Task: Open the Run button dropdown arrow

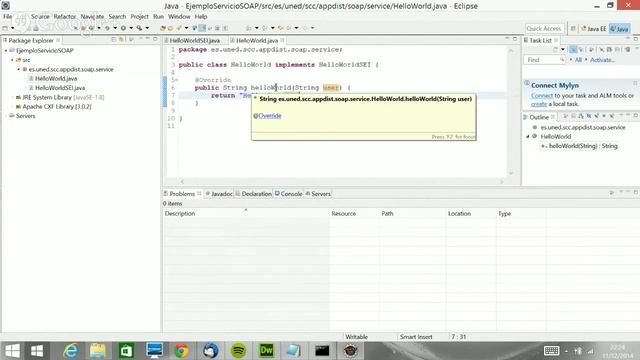Action: coord(131,28)
